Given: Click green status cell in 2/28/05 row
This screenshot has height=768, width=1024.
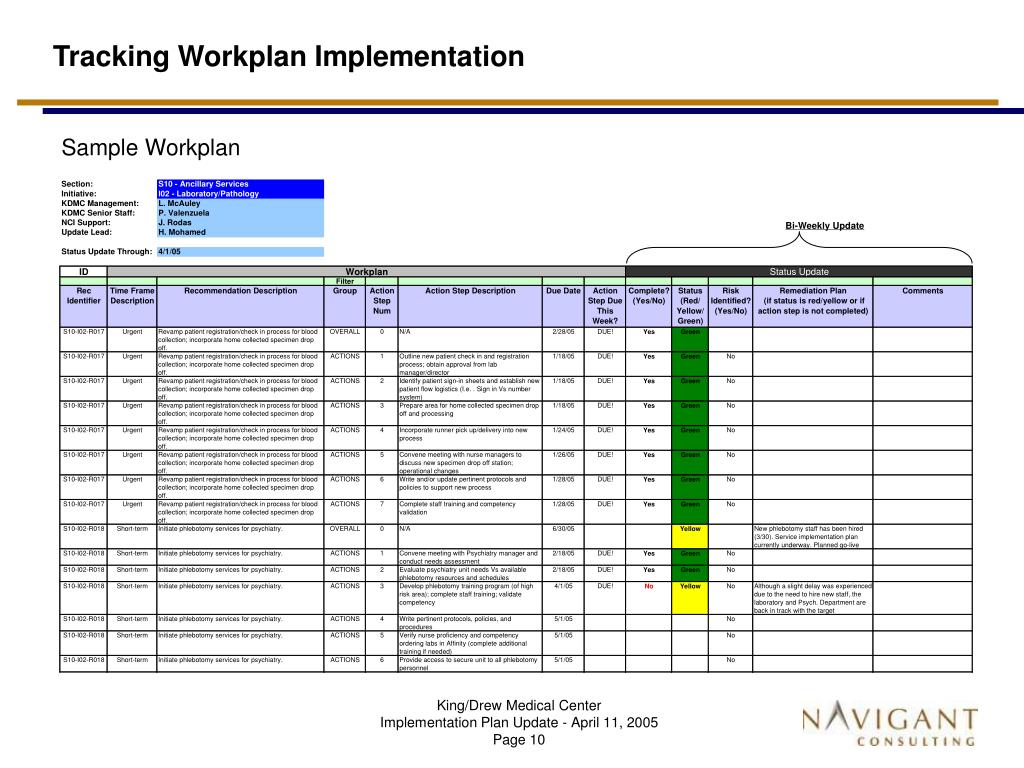Looking at the screenshot, I should [690, 339].
